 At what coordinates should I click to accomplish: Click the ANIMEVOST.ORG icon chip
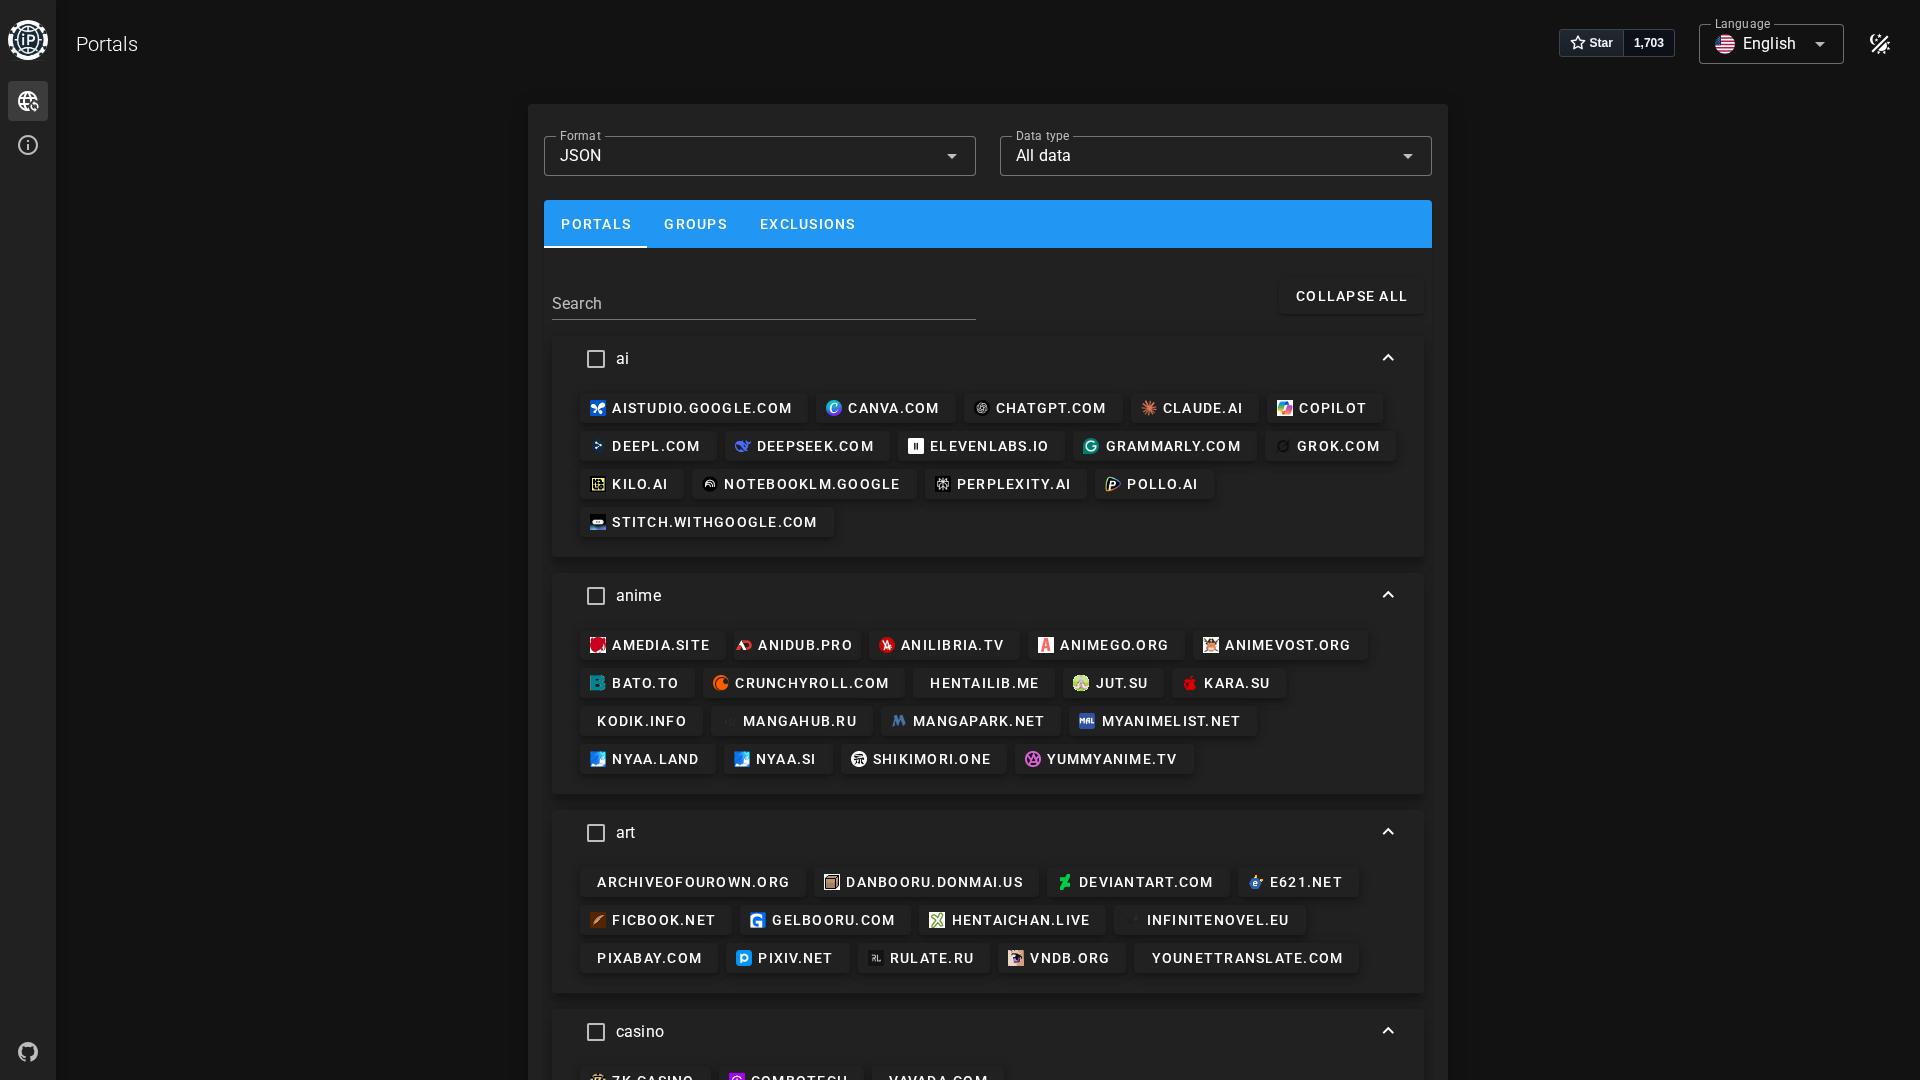coord(1280,645)
